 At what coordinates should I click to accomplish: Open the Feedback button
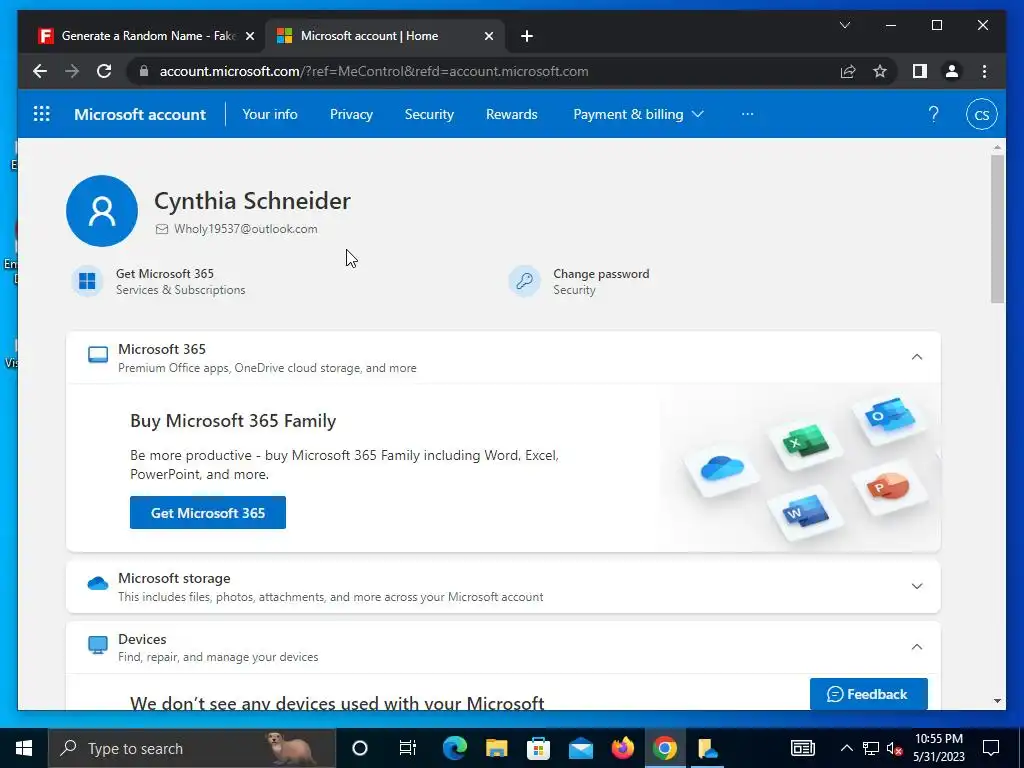tap(869, 694)
